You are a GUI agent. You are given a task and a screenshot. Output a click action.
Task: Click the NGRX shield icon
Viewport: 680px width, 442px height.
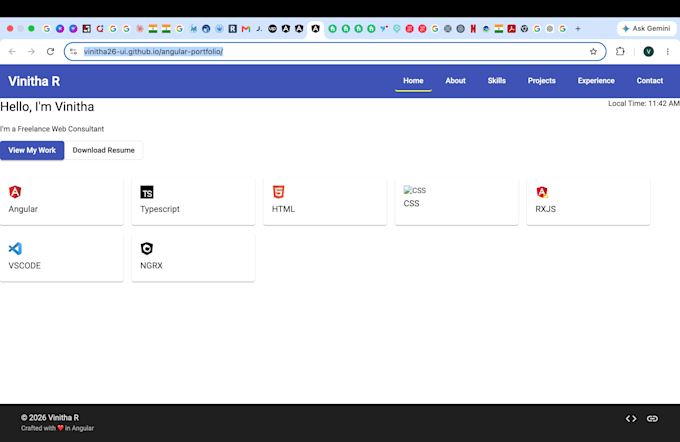pyautogui.click(x=147, y=249)
